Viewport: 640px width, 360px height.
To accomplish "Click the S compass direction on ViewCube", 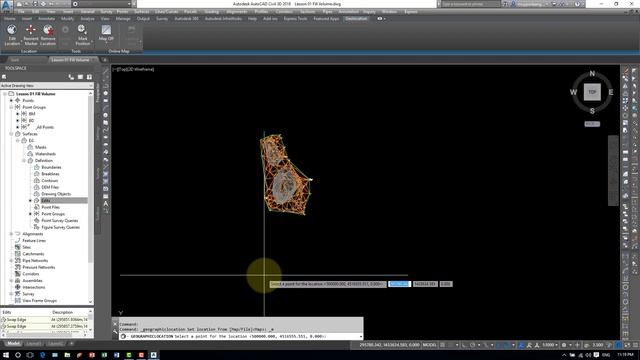I will pyautogui.click(x=592, y=111).
